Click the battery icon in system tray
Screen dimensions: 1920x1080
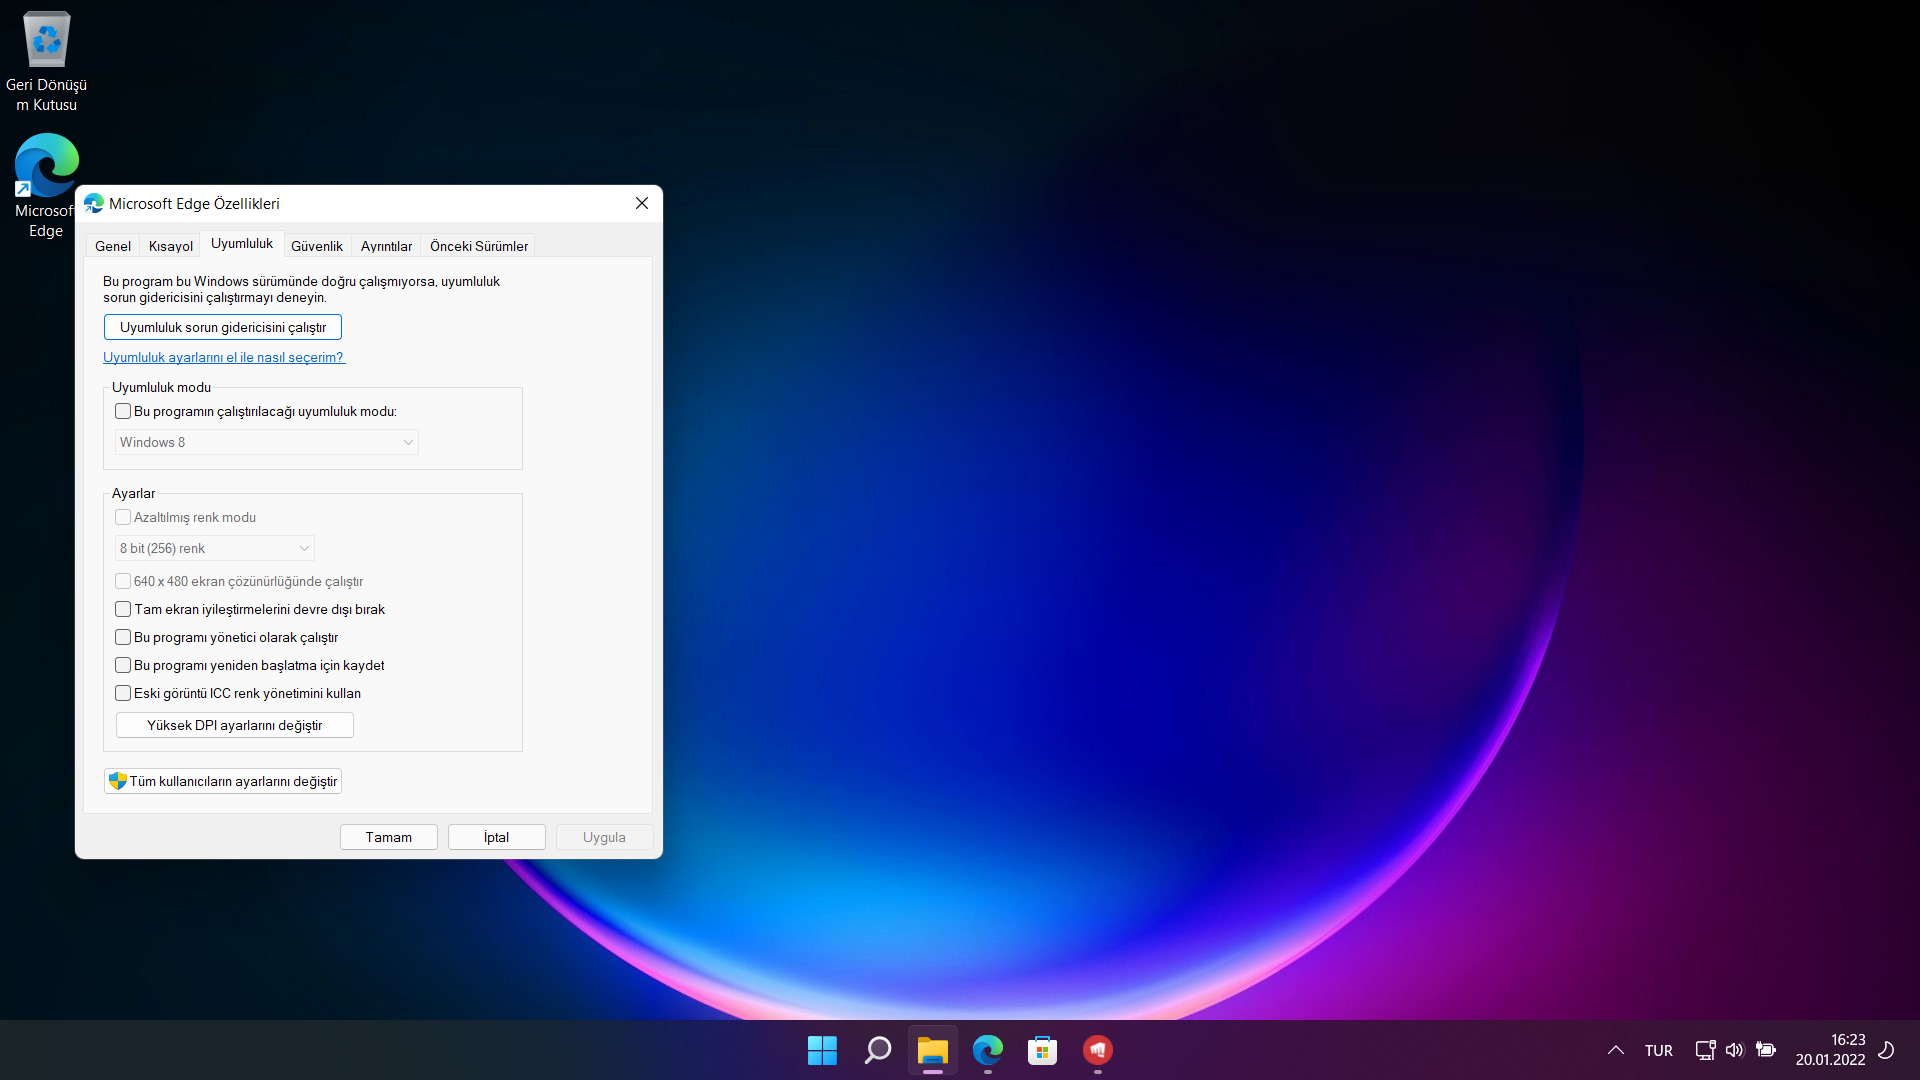pos(1766,1050)
